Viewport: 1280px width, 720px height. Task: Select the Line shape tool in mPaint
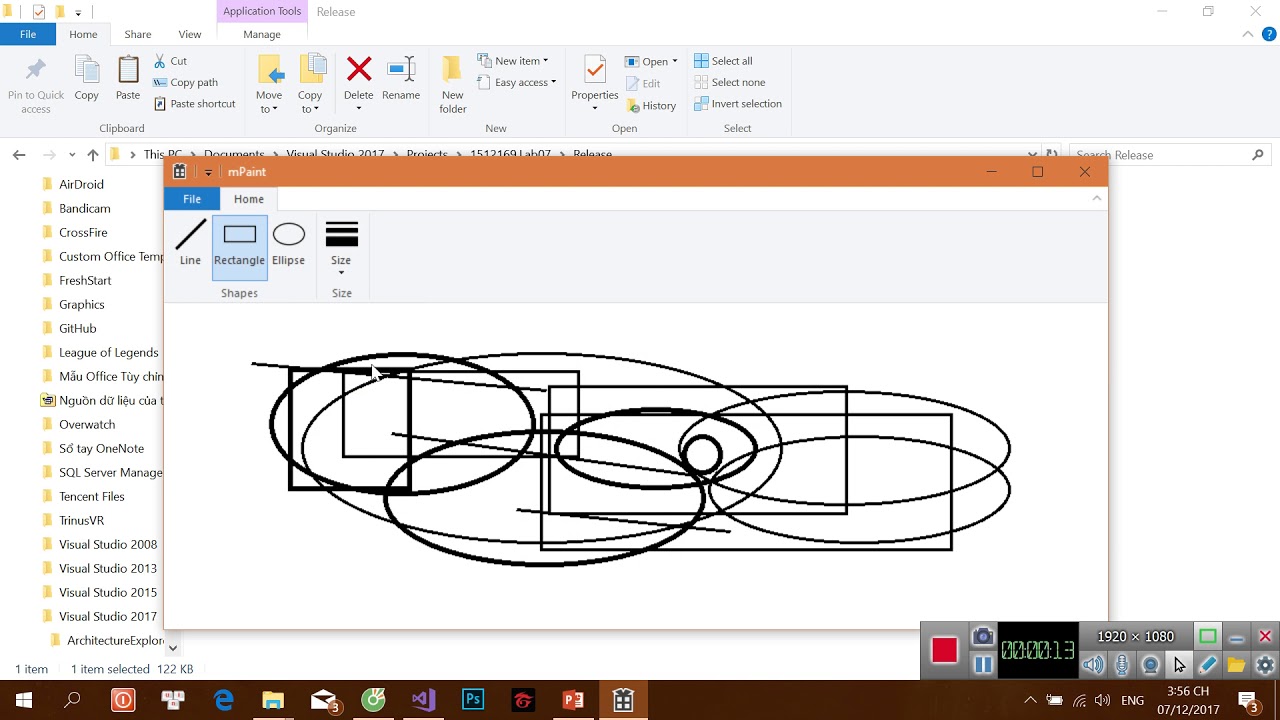click(x=190, y=245)
